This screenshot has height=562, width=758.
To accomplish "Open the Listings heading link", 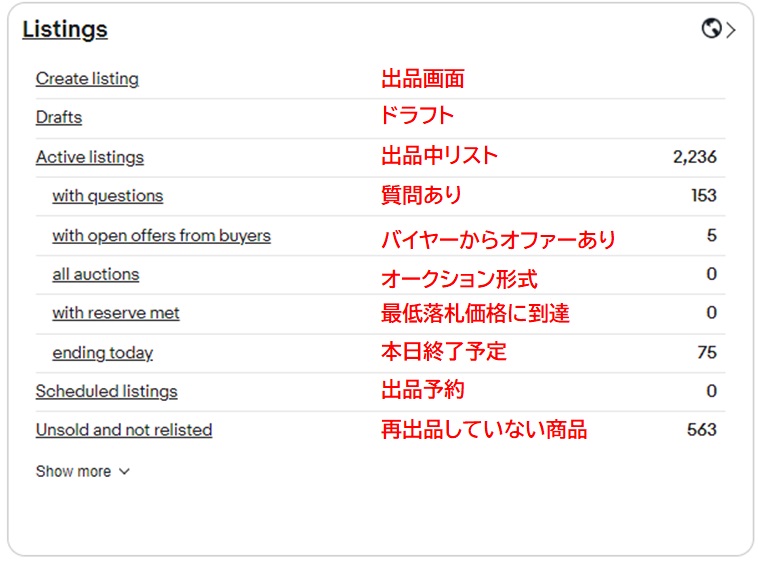I will pos(65,29).
